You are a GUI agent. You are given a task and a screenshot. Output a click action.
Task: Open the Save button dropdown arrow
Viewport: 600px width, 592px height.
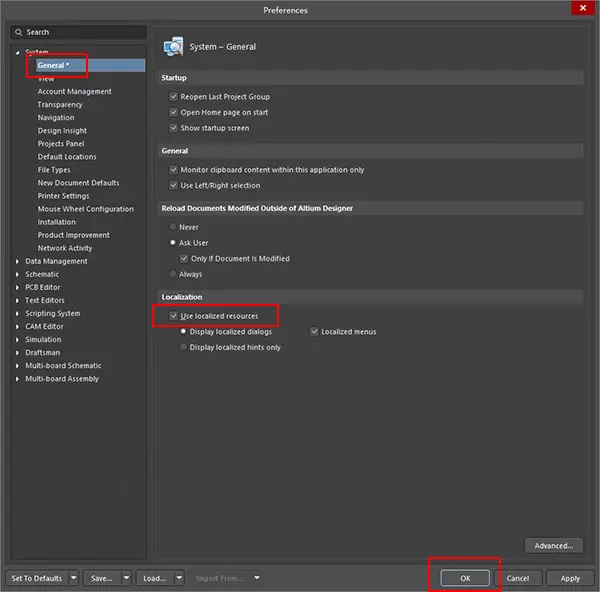coord(126,578)
